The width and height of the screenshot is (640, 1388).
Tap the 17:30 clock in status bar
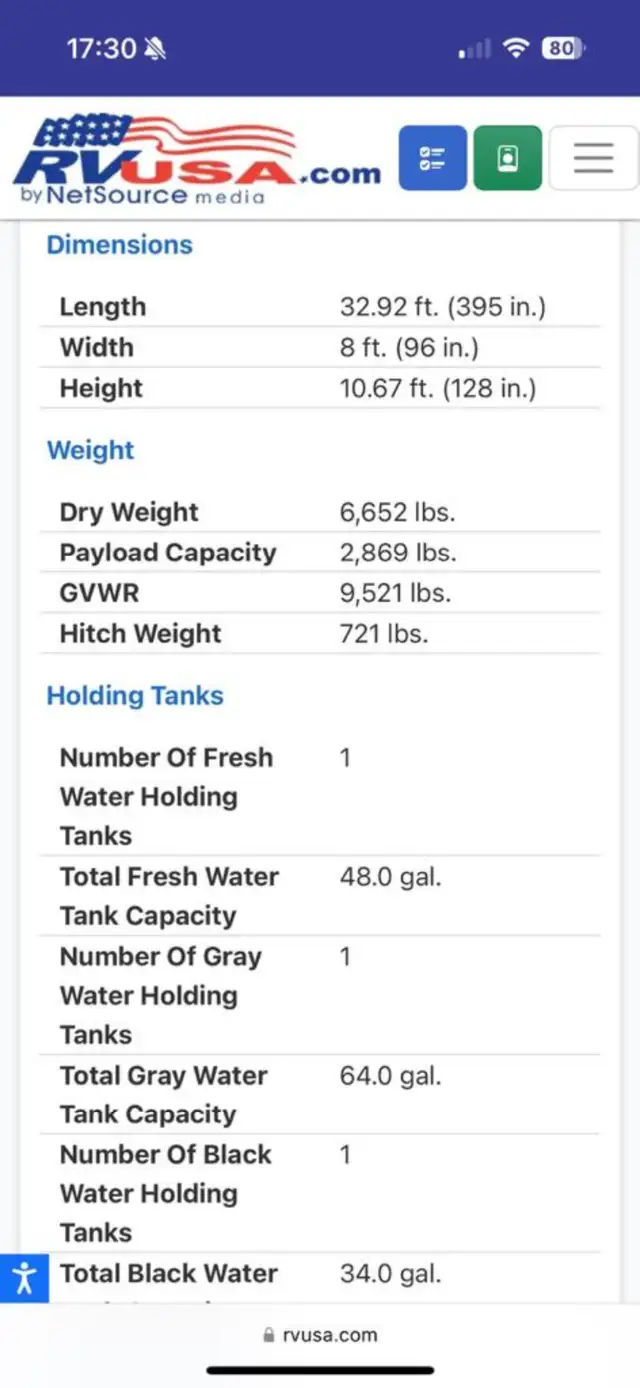101,48
